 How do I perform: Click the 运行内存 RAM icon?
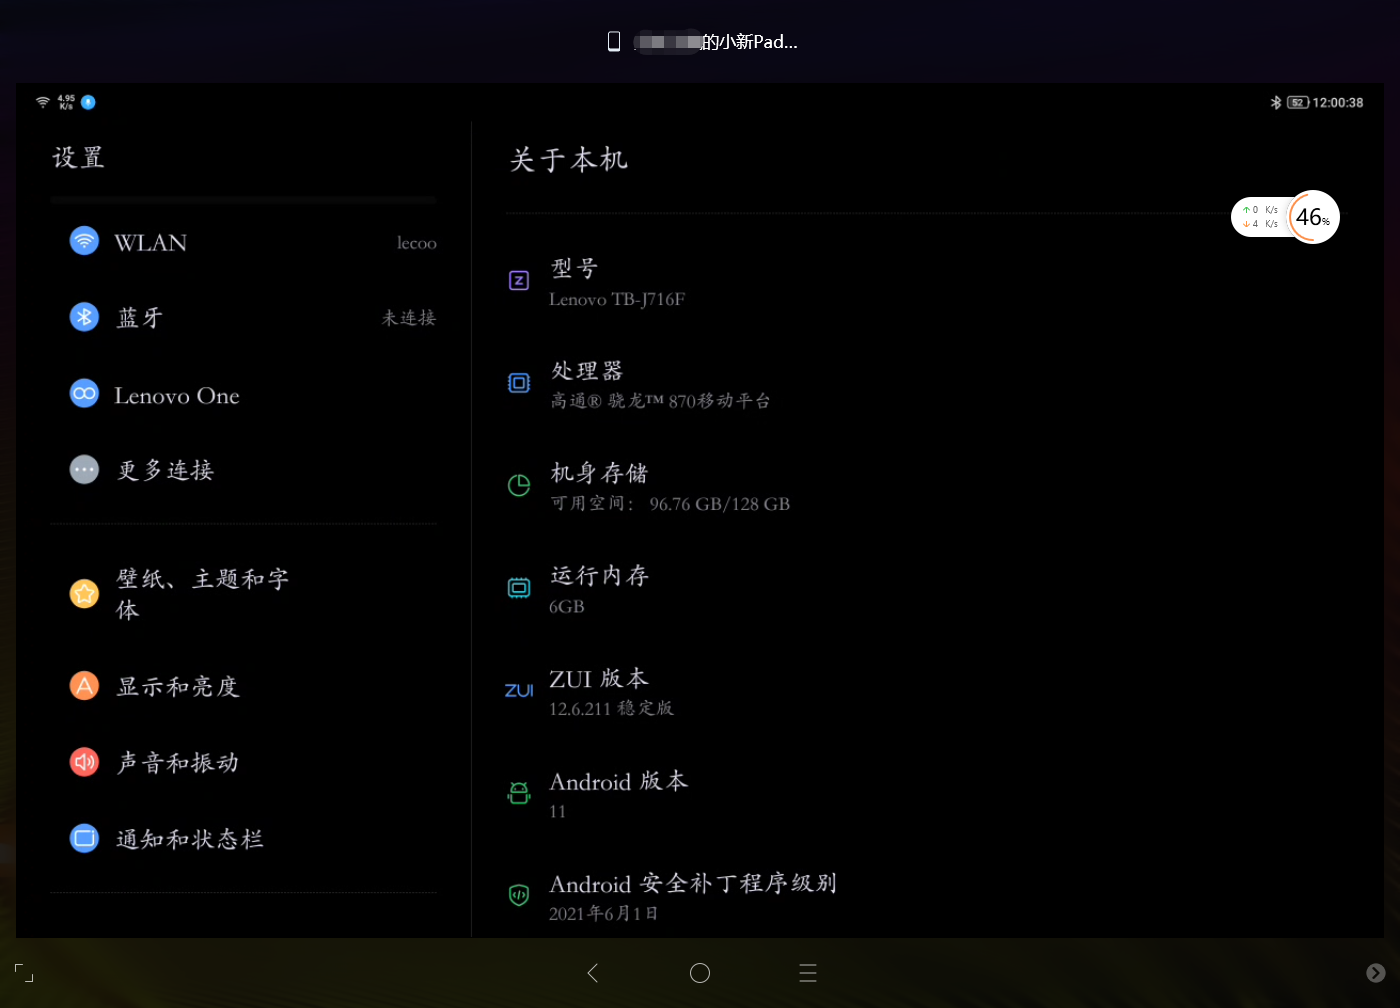click(x=519, y=588)
